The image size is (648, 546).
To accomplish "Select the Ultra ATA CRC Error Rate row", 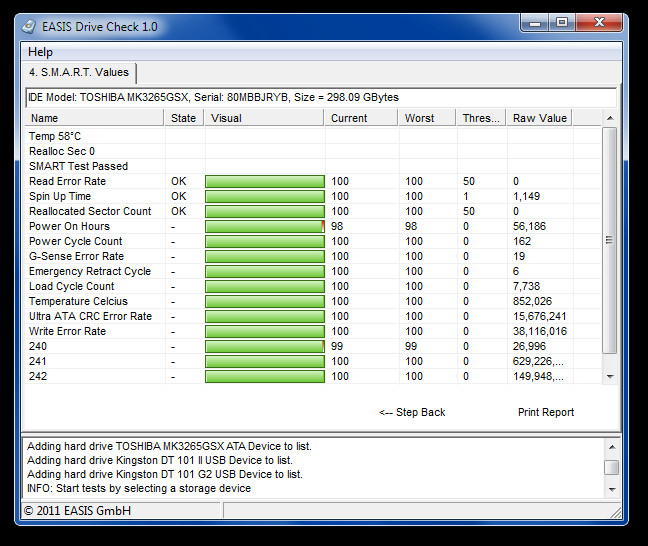I will 313,316.
